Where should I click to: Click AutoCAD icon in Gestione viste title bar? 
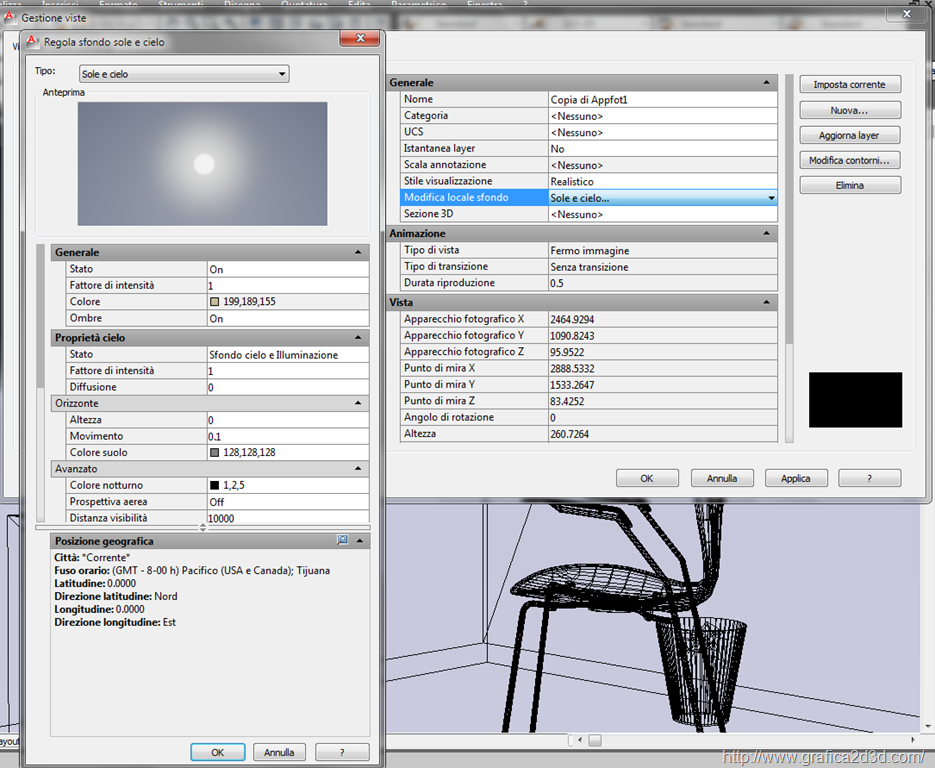click(11, 17)
